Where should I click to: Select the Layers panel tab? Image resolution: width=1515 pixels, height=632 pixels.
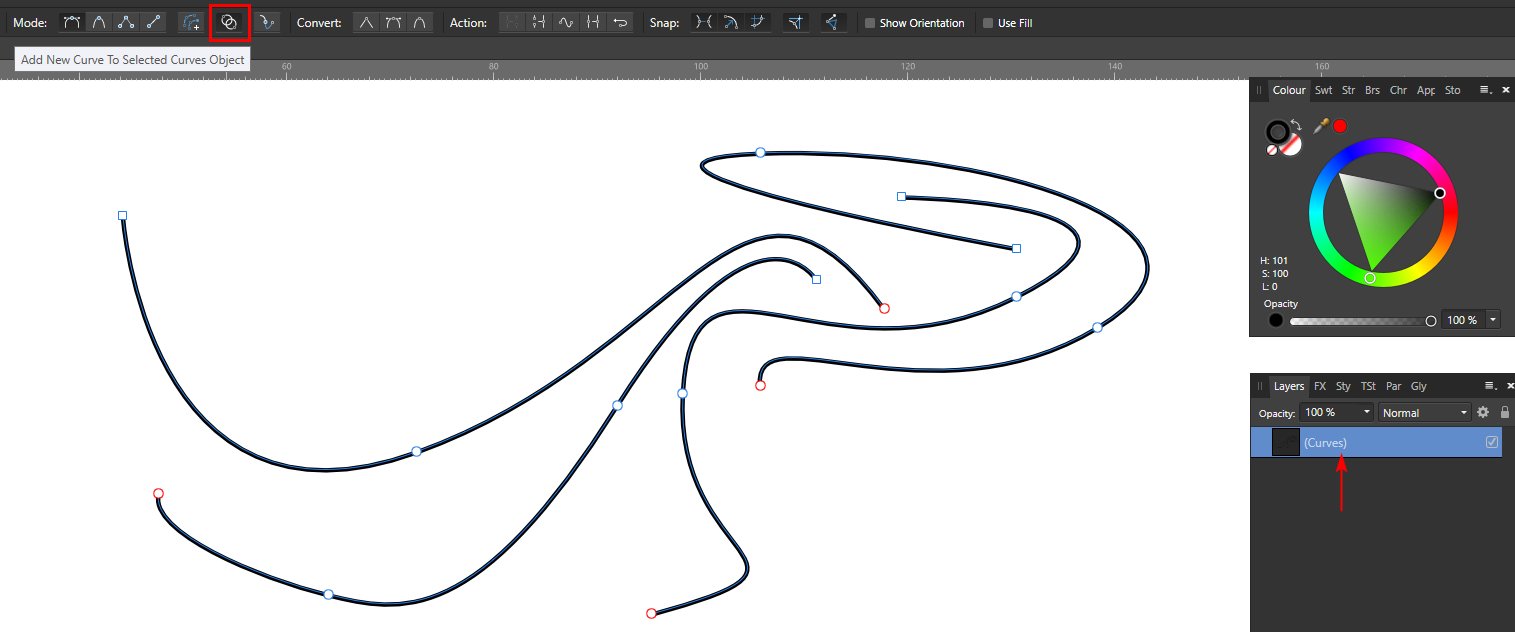tap(1289, 386)
